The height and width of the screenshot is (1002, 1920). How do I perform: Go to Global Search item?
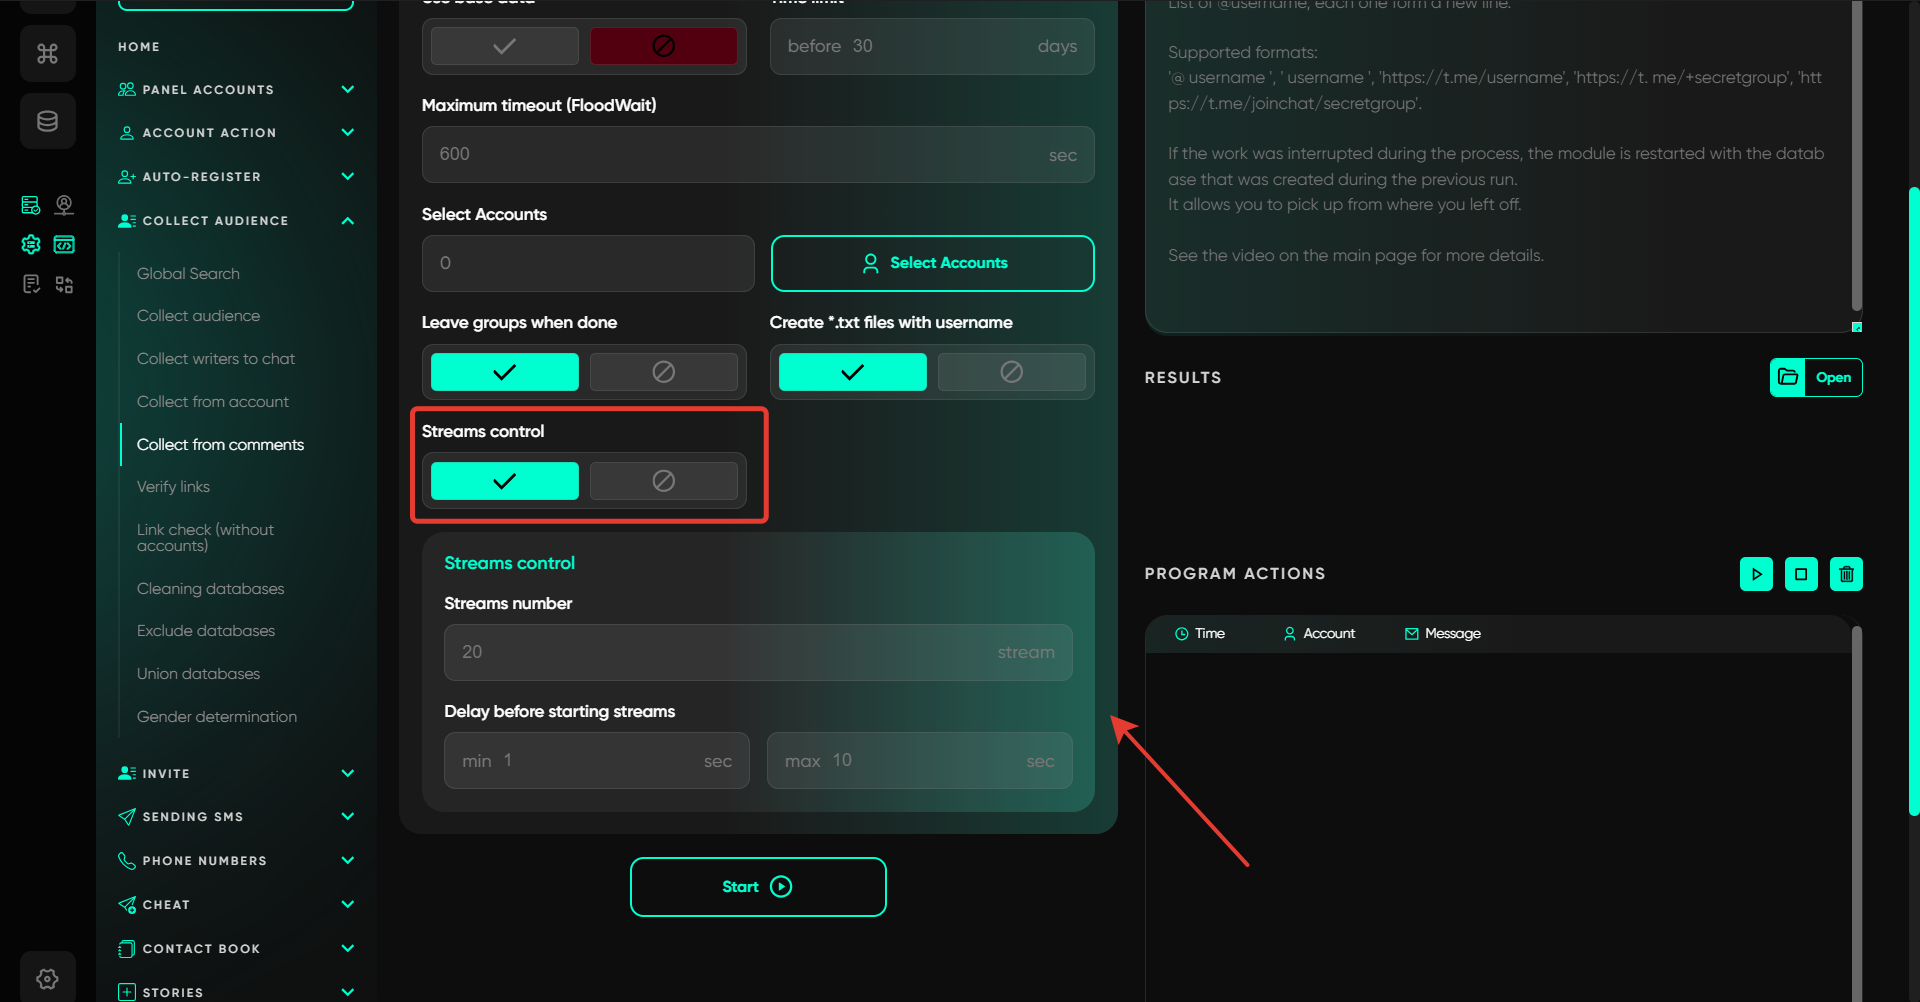tap(188, 274)
